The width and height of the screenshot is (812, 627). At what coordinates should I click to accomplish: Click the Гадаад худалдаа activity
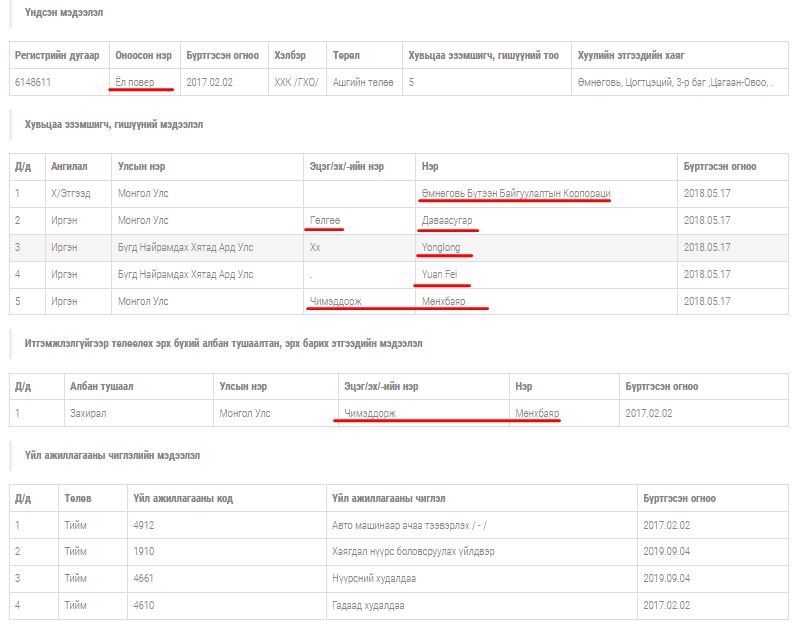[x=368, y=605]
